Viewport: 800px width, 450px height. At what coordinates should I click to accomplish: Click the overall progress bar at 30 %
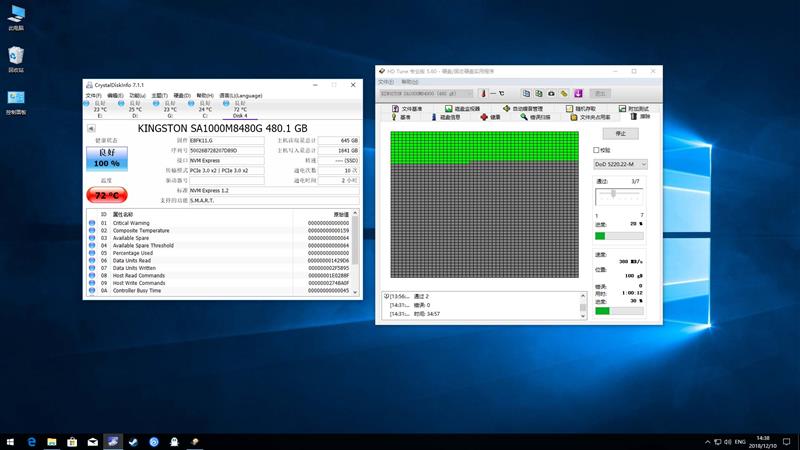(x=619, y=311)
